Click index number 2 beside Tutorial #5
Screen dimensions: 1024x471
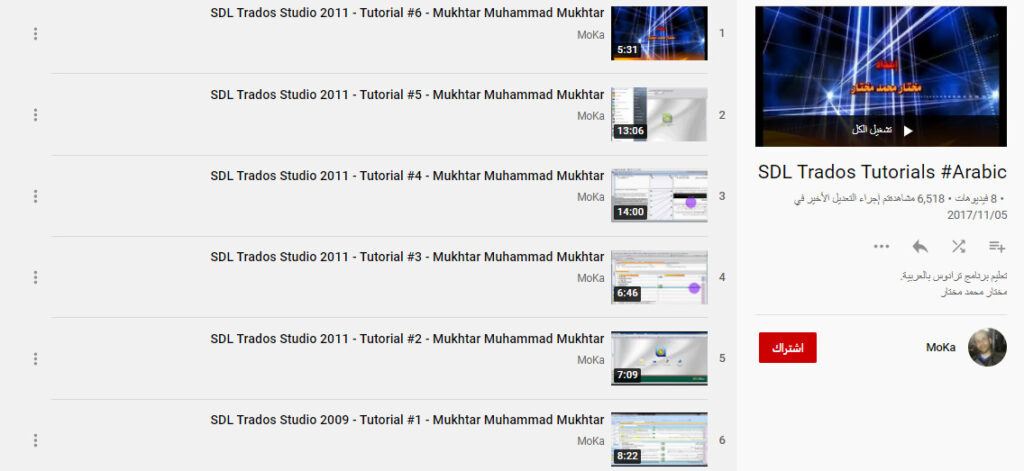point(722,115)
